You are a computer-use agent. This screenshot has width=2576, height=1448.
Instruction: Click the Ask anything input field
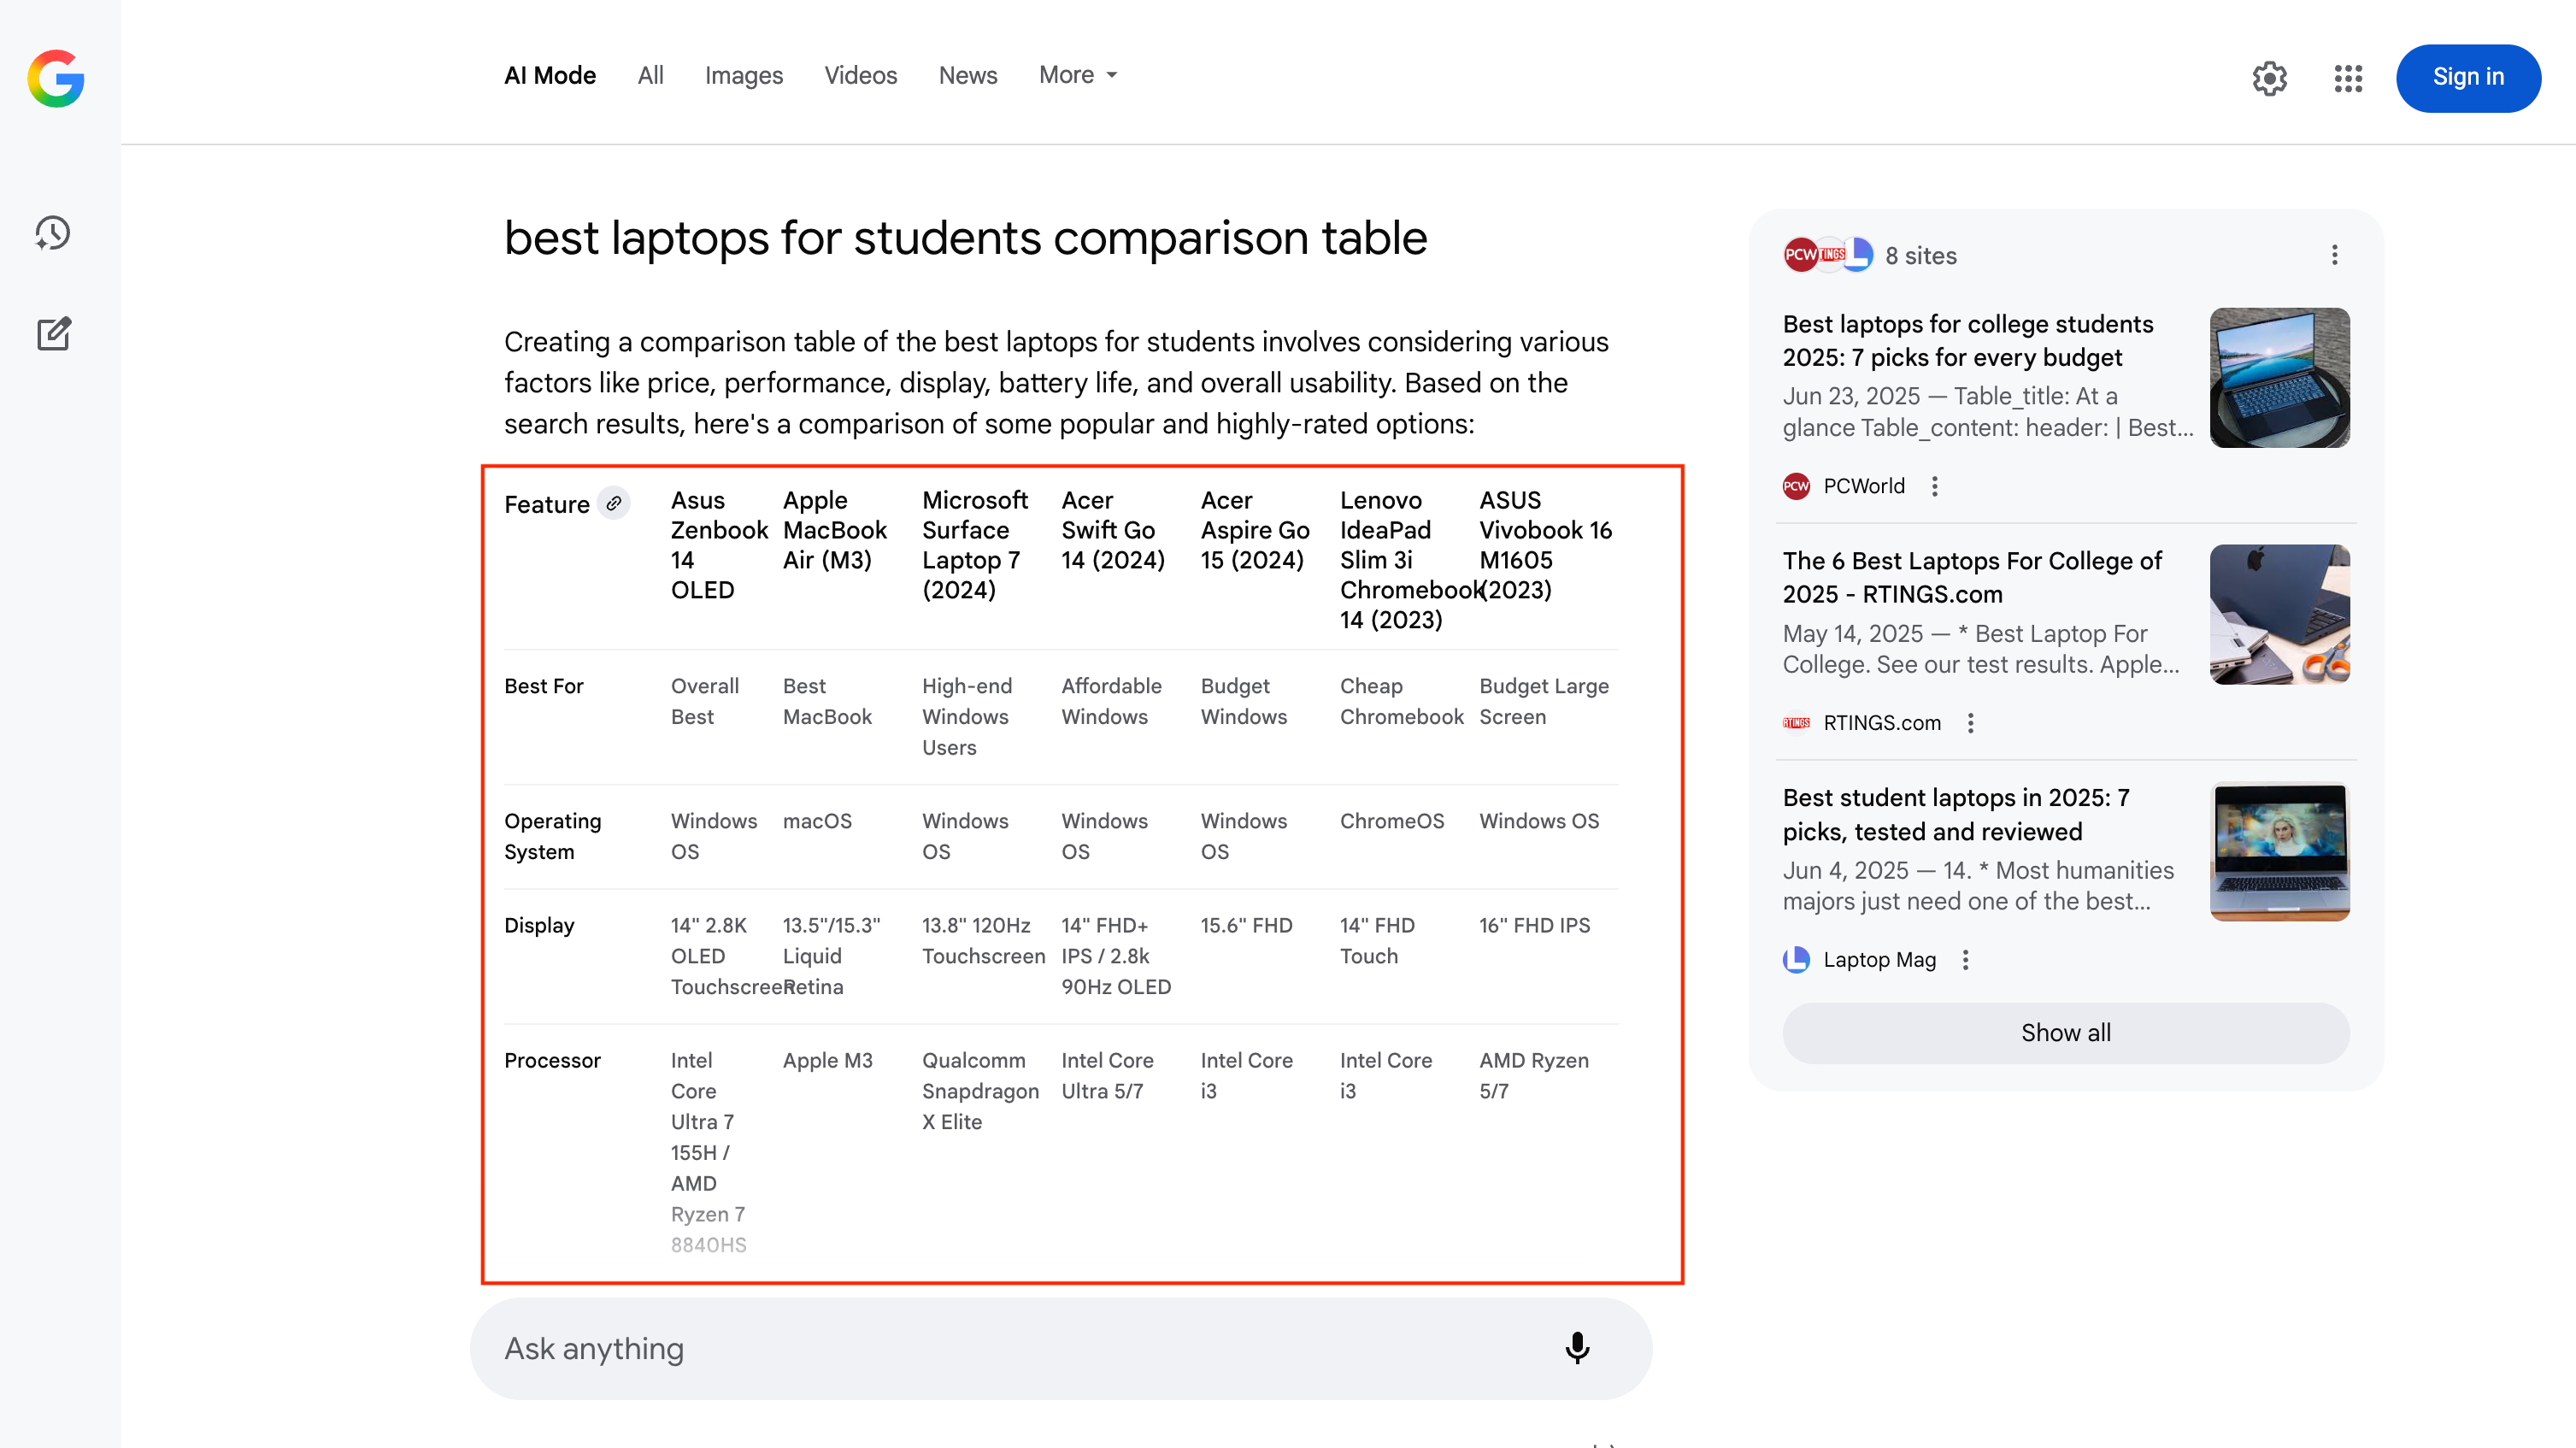tap(1000, 1347)
